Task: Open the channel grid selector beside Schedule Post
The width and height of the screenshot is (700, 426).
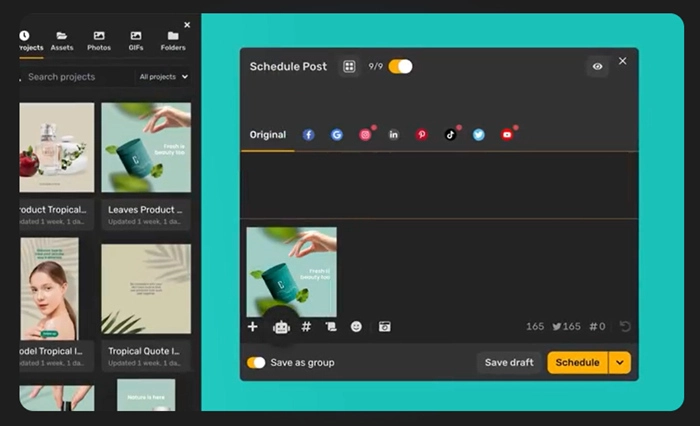Action: click(349, 67)
